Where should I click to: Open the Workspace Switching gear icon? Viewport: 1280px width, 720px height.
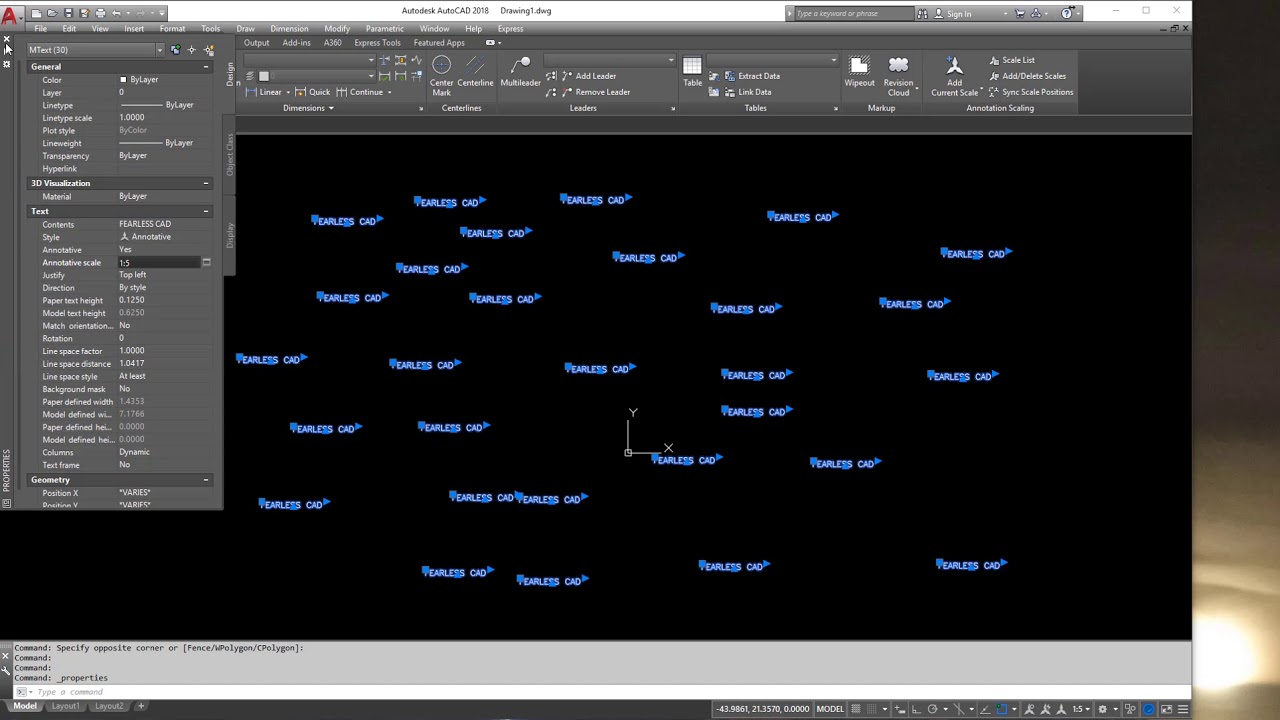tap(1102, 709)
